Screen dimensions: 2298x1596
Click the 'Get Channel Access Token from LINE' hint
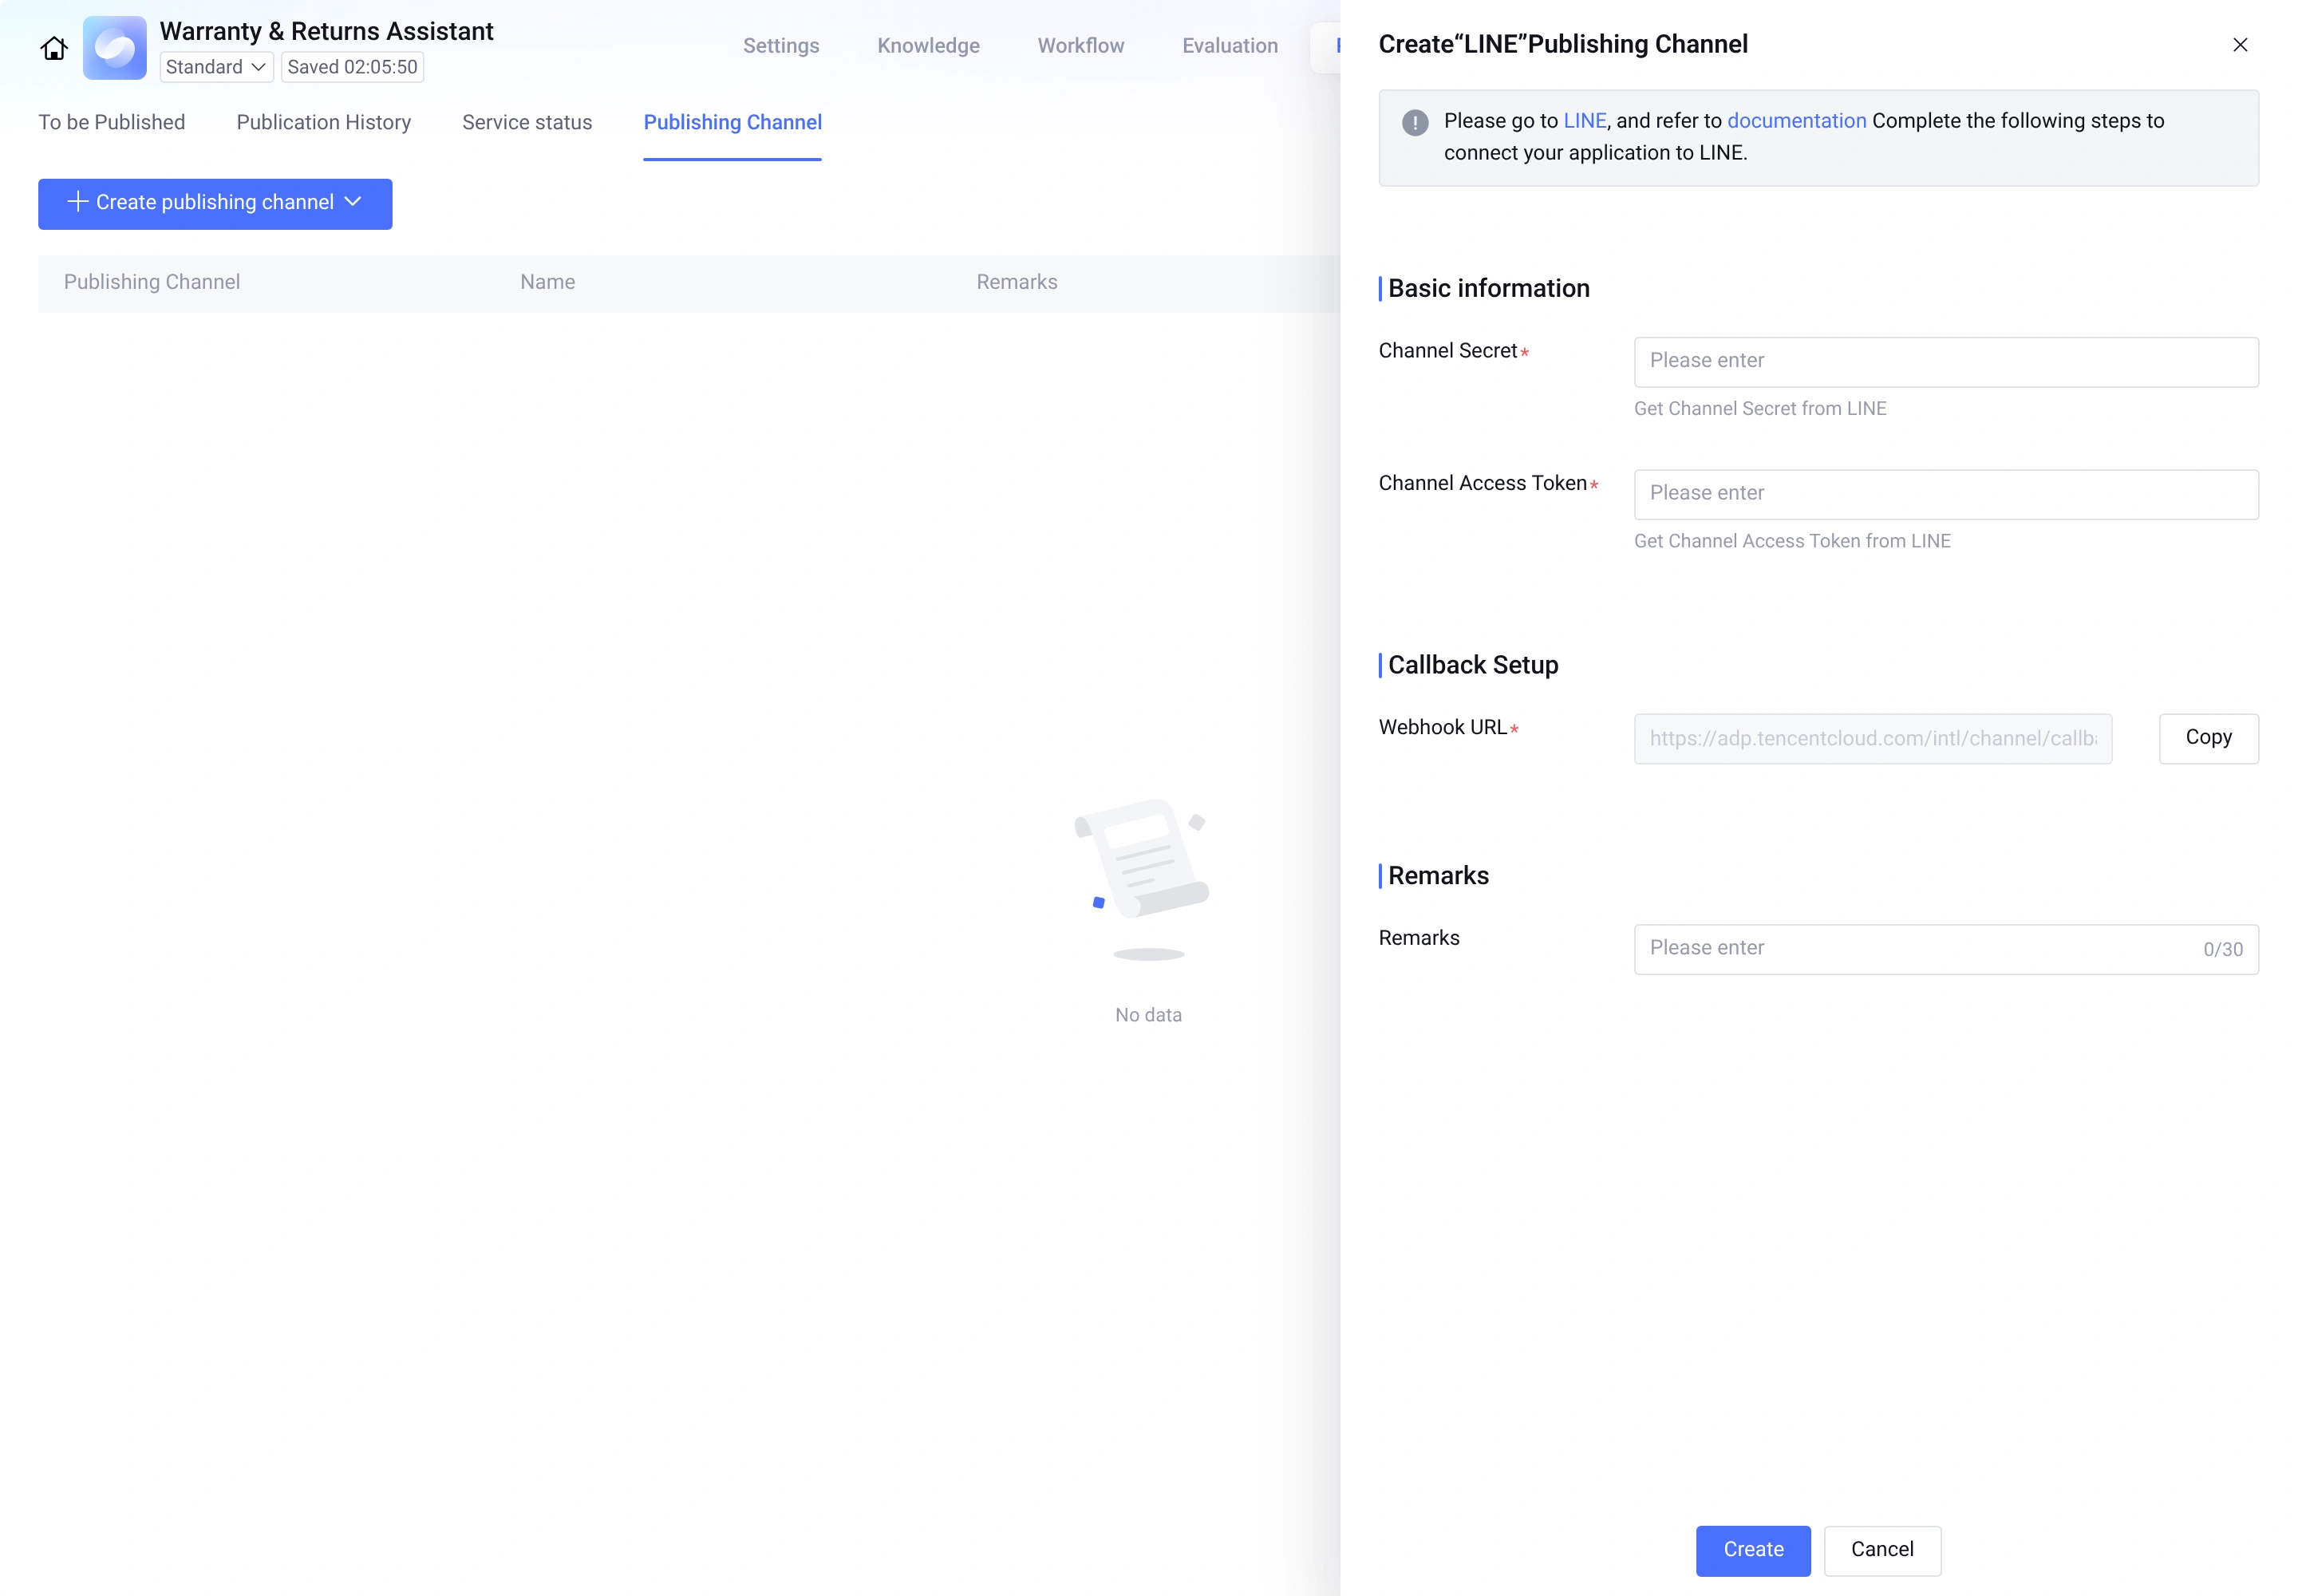[x=1791, y=541]
